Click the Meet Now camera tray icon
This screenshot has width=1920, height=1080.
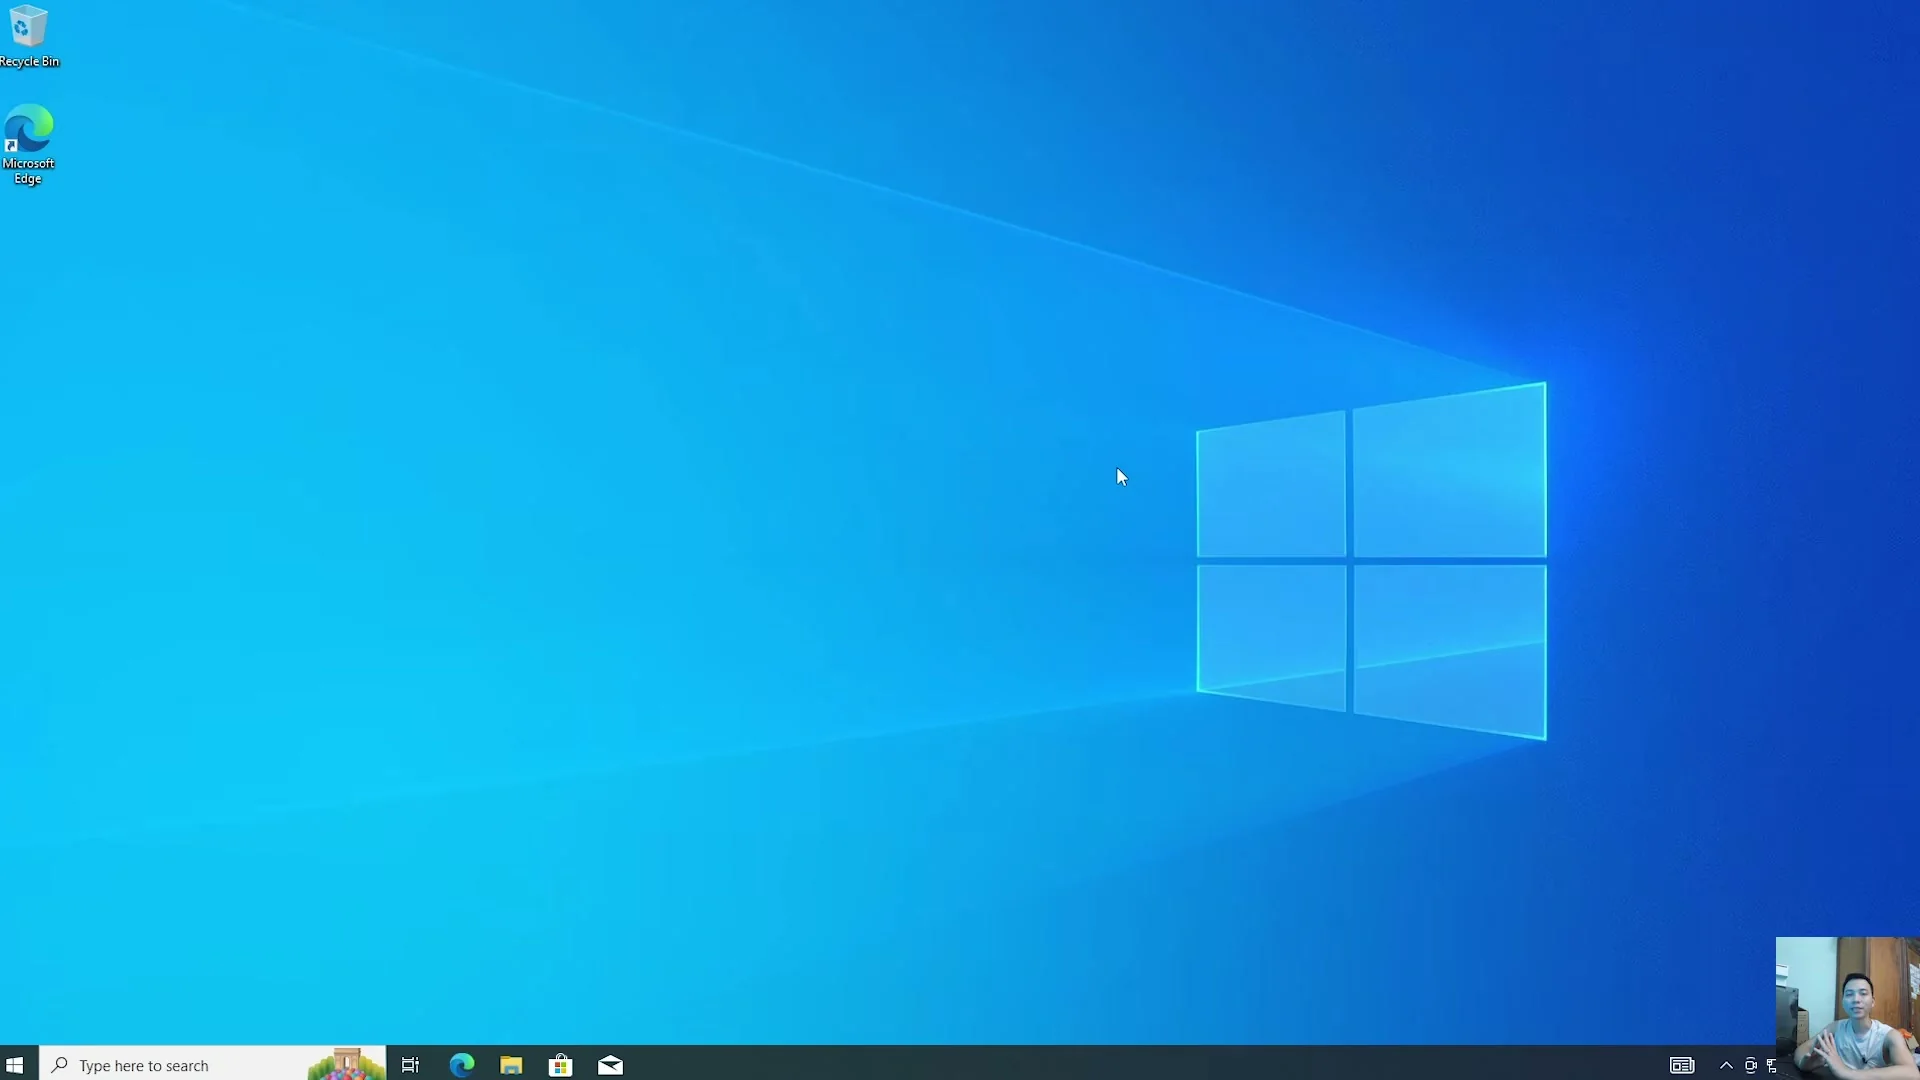coord(1750,1065)
